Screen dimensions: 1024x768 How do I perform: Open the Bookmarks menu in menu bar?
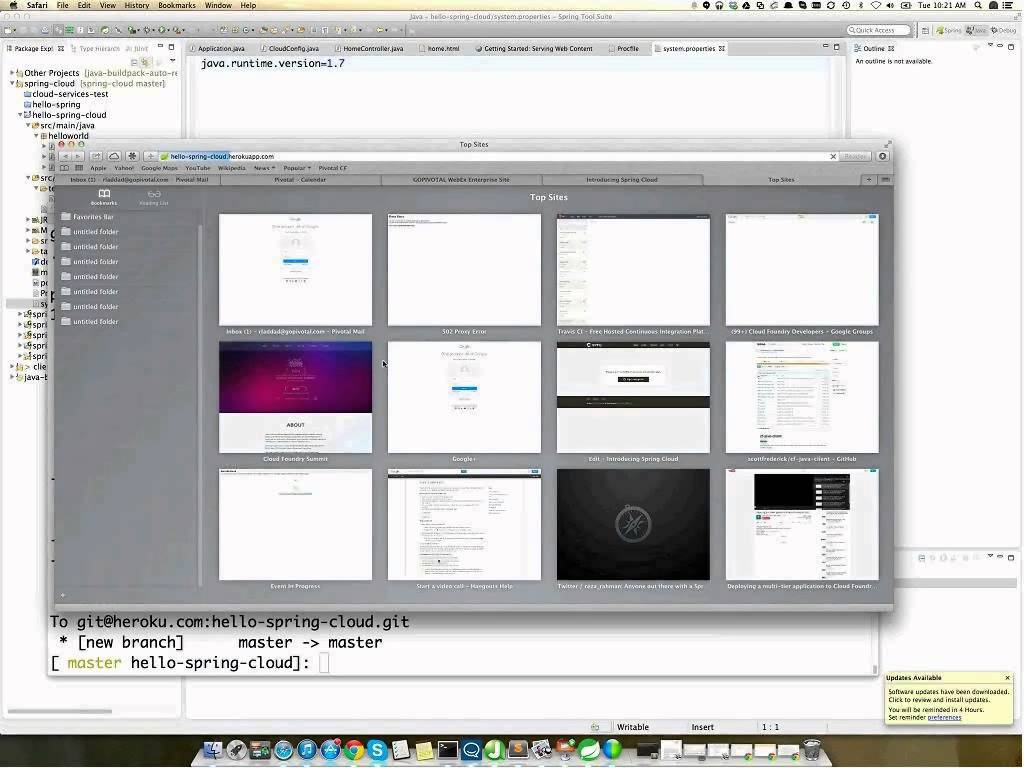pyautogui.click(x=177, y=5)
